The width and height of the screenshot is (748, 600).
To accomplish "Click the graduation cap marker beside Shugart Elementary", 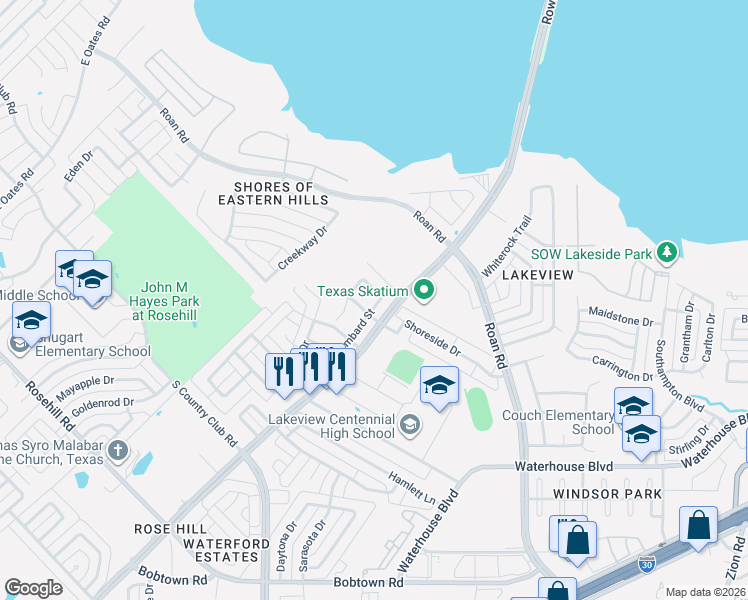I will tap(31, 320).
